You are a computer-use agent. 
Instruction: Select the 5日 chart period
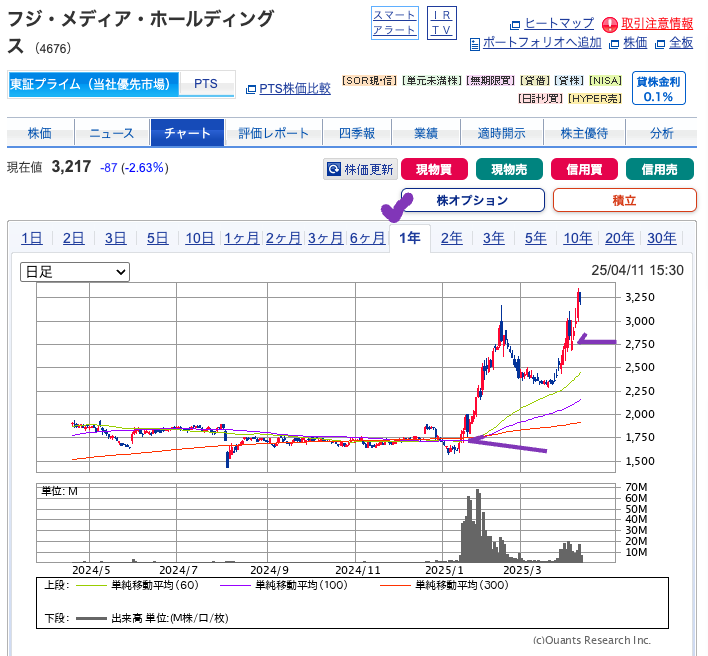157,238
